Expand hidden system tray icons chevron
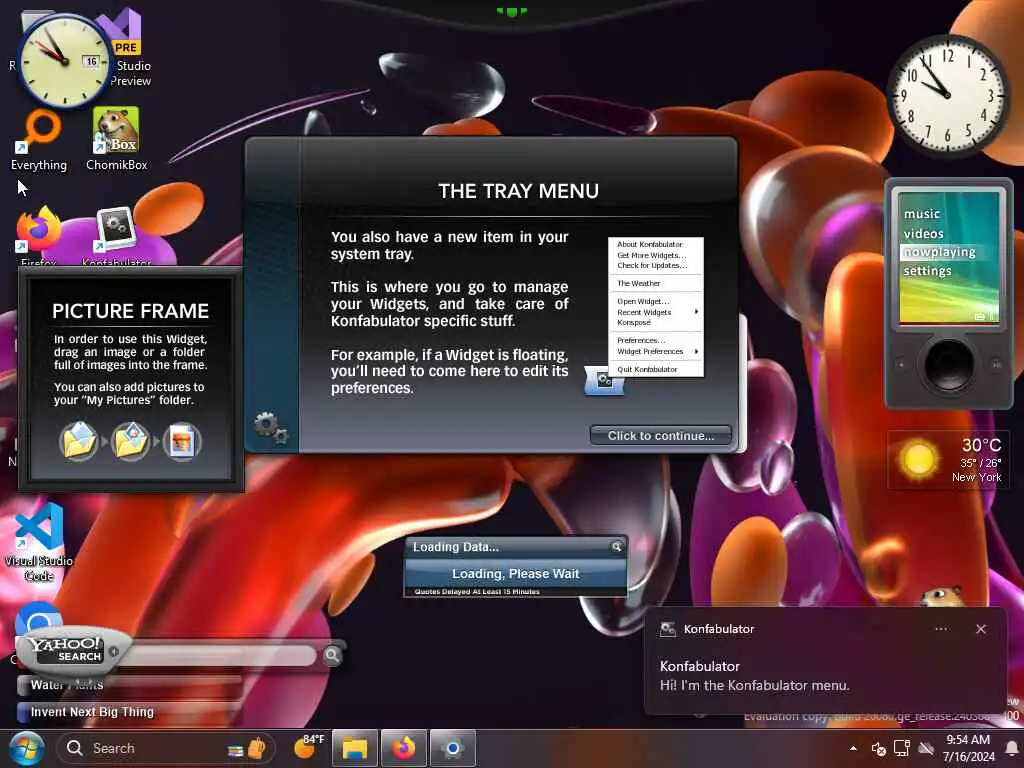 (x=853, y=748)
